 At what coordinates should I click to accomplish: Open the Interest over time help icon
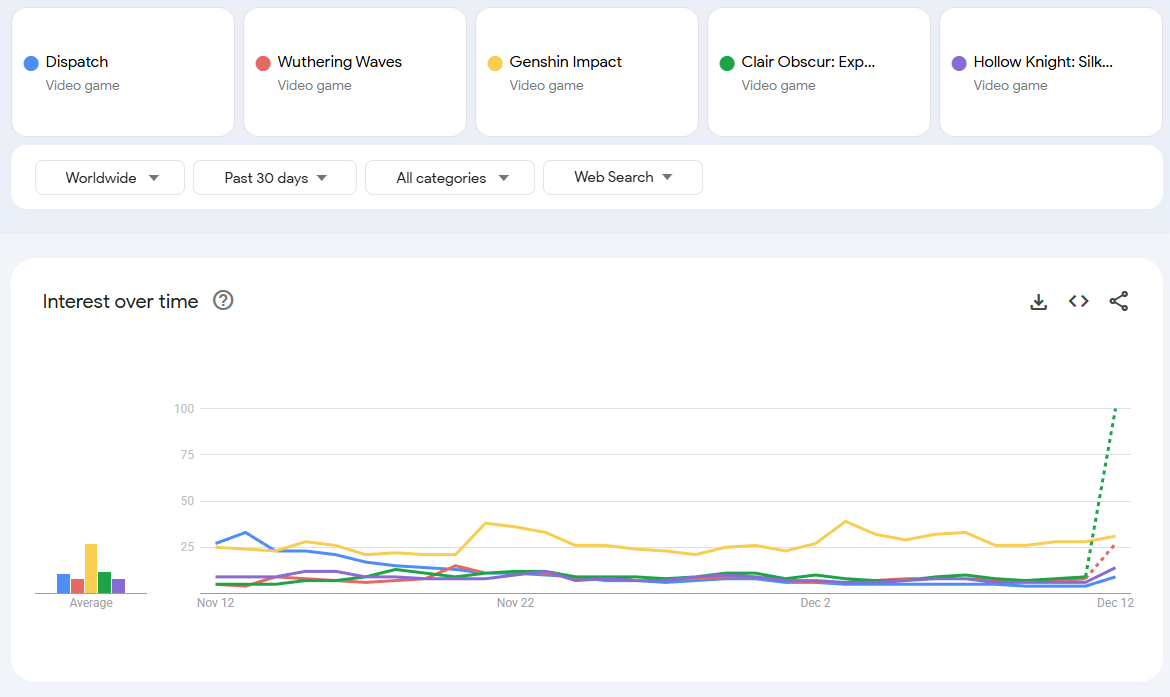223,300
